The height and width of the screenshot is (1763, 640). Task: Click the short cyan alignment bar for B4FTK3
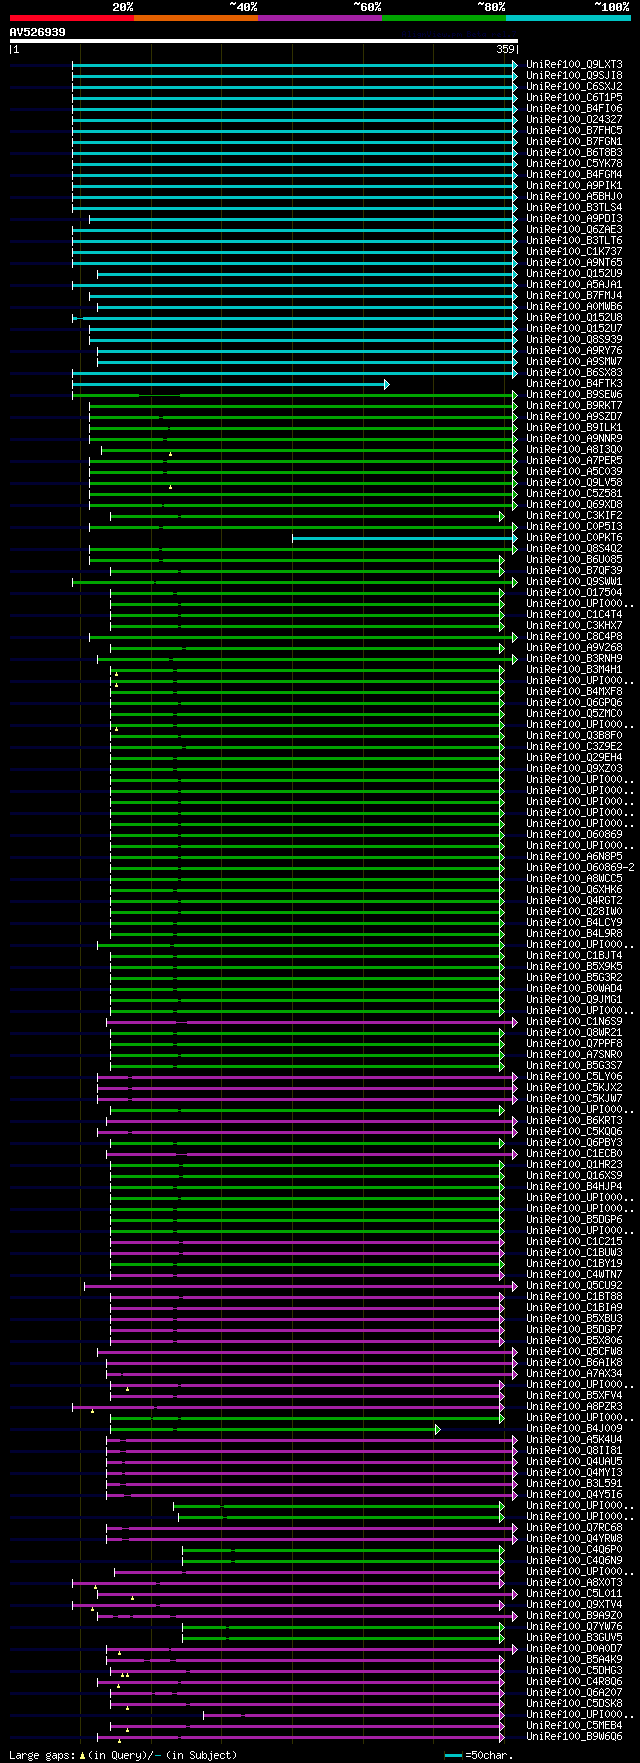coord(230,384)
